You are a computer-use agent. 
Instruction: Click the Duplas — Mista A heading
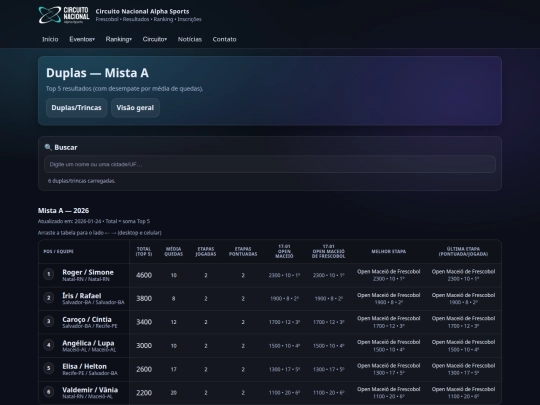[97, 73]
